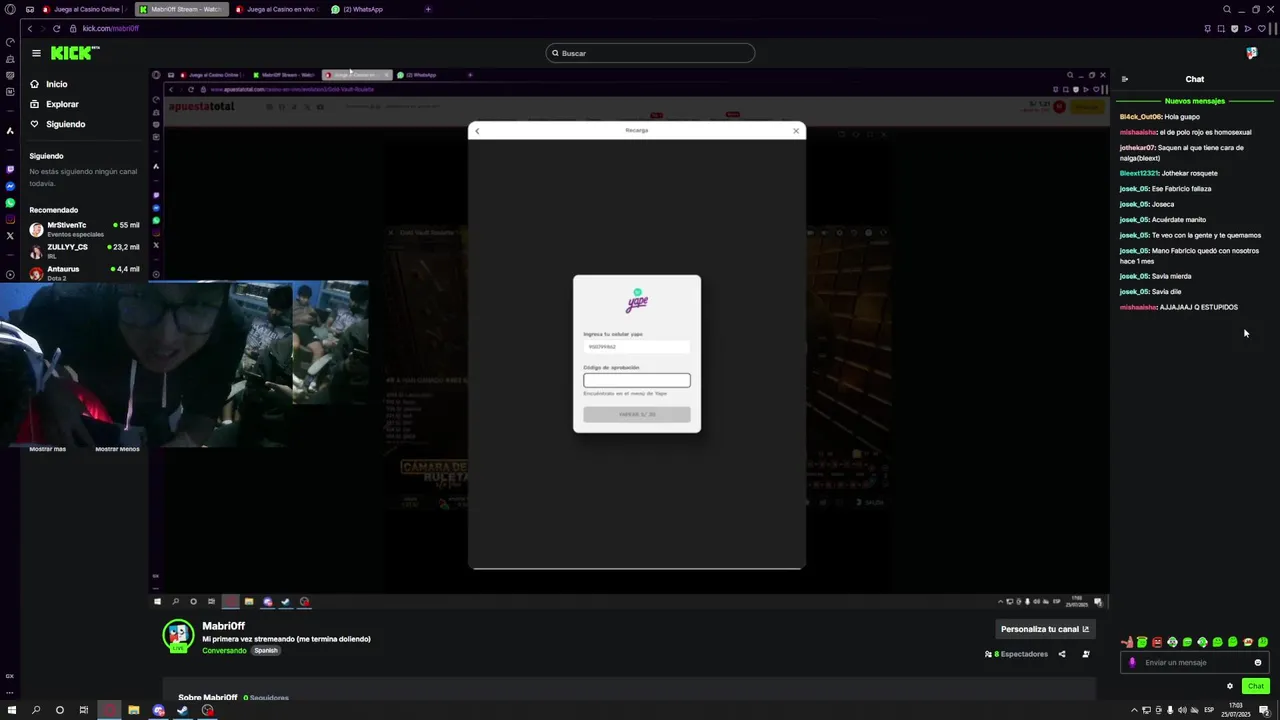Open Windows taskbar search
1280x720 pixels.
pyautogui.click(x=36, y=710)
